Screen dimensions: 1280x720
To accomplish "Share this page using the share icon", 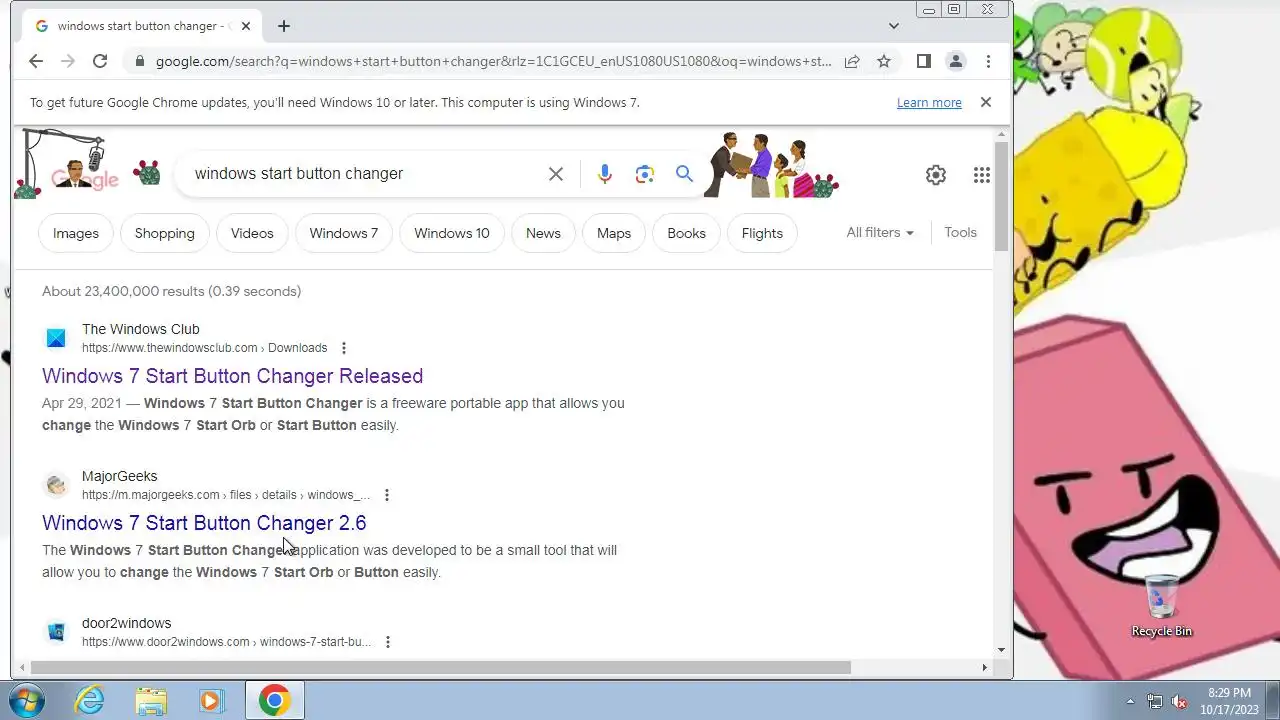I will coord(852,61).
